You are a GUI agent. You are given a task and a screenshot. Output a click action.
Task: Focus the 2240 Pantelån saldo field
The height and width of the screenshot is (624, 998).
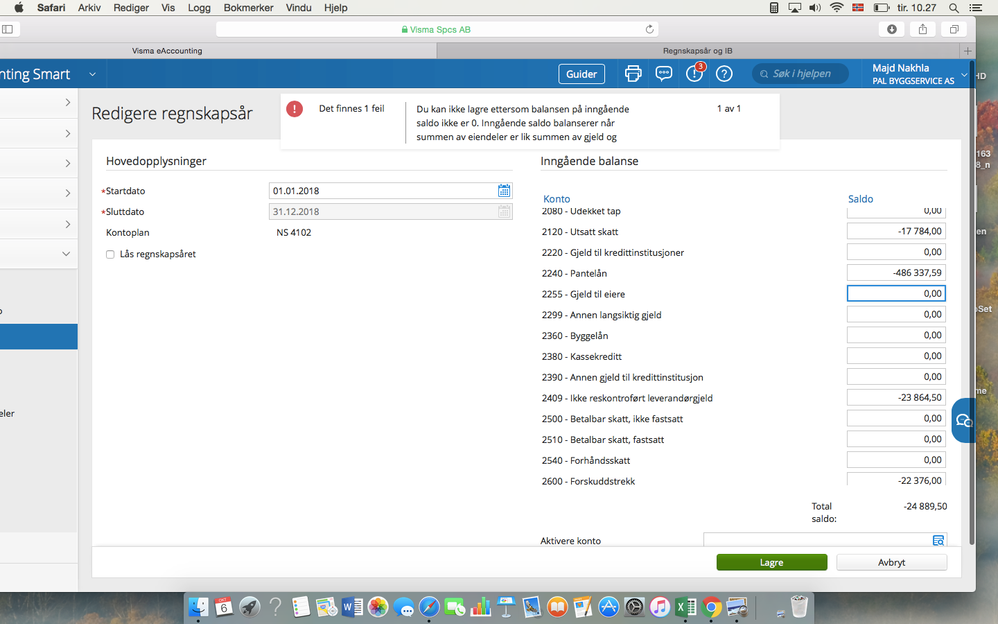pyautogui.click(x=896, y=273)
